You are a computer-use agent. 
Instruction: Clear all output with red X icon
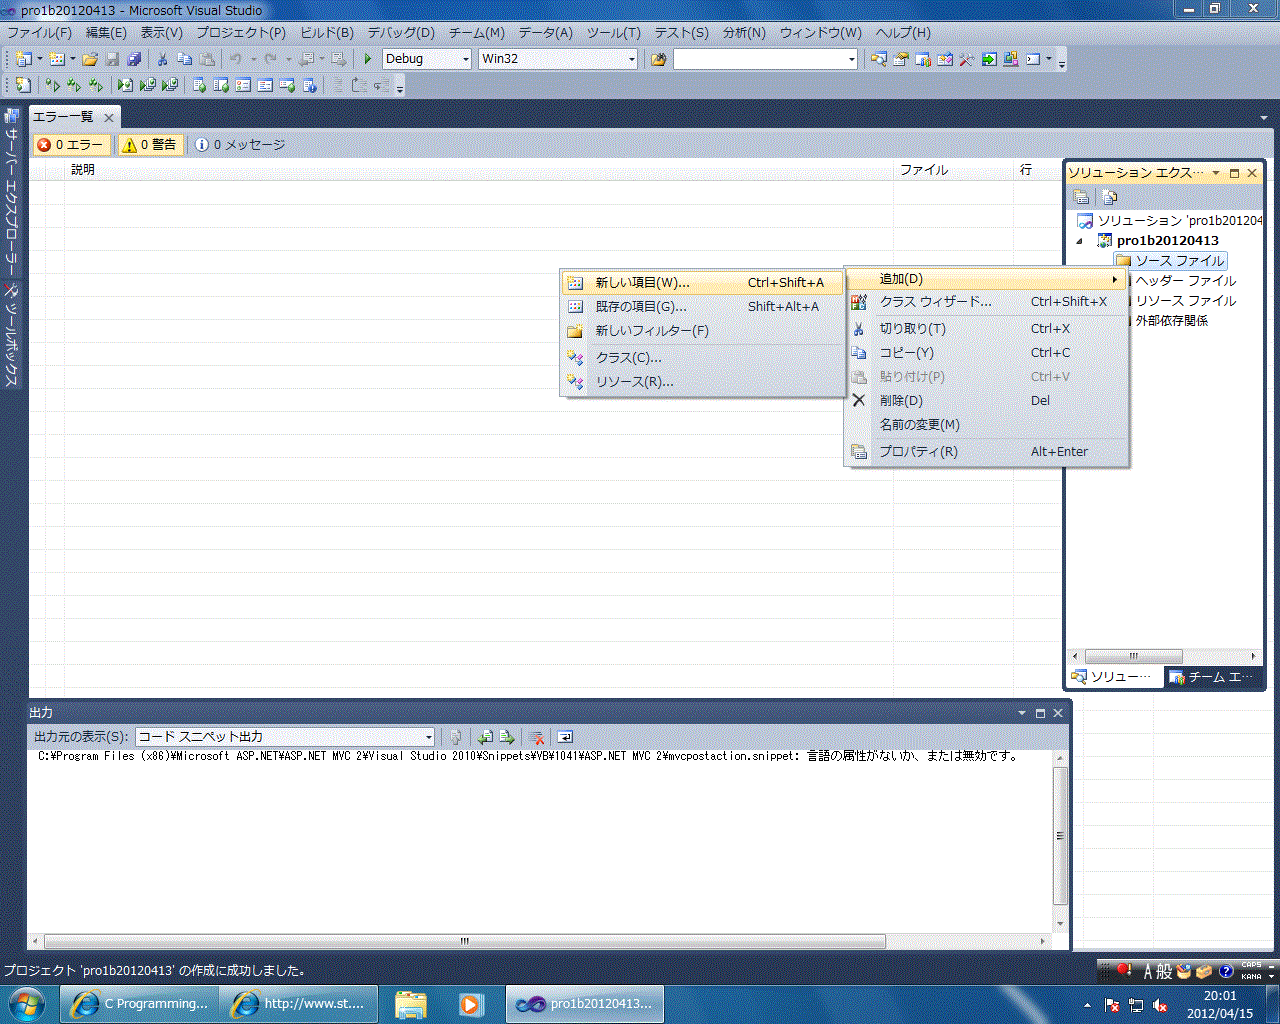tap(537, 737)
